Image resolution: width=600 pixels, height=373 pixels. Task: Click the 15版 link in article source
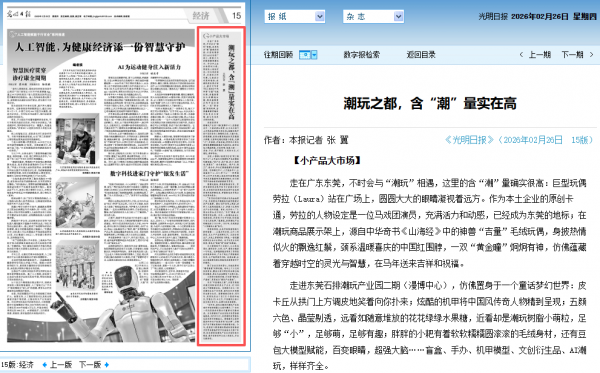[579, 140]
